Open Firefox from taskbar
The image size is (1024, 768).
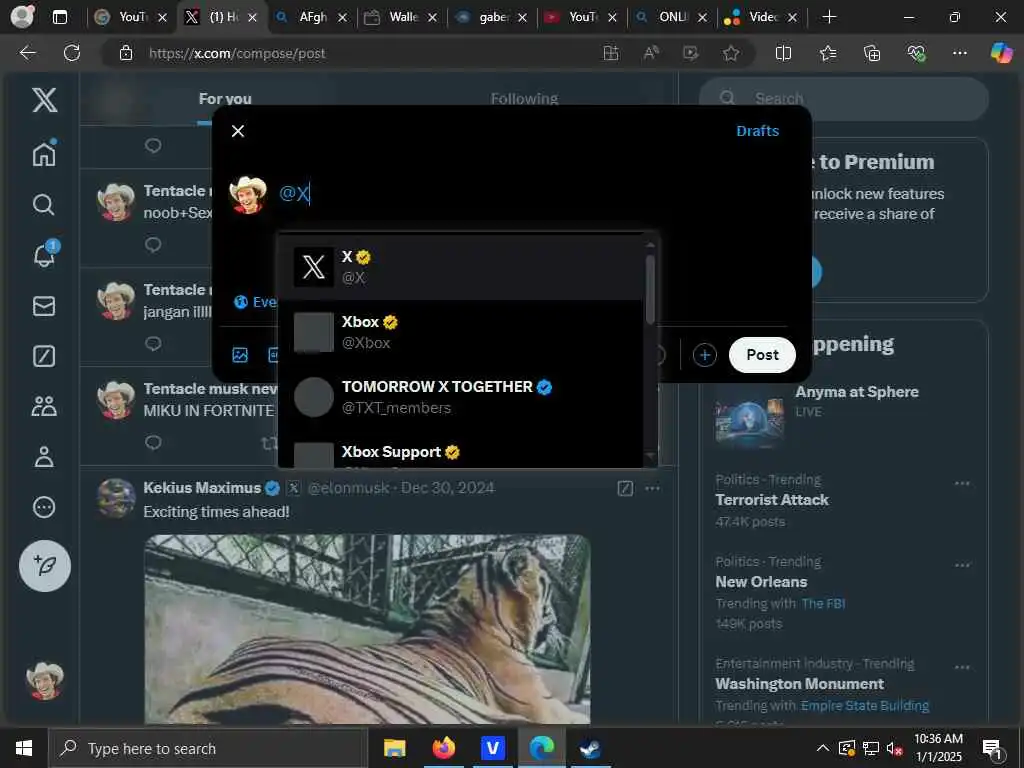pos(443,748)
